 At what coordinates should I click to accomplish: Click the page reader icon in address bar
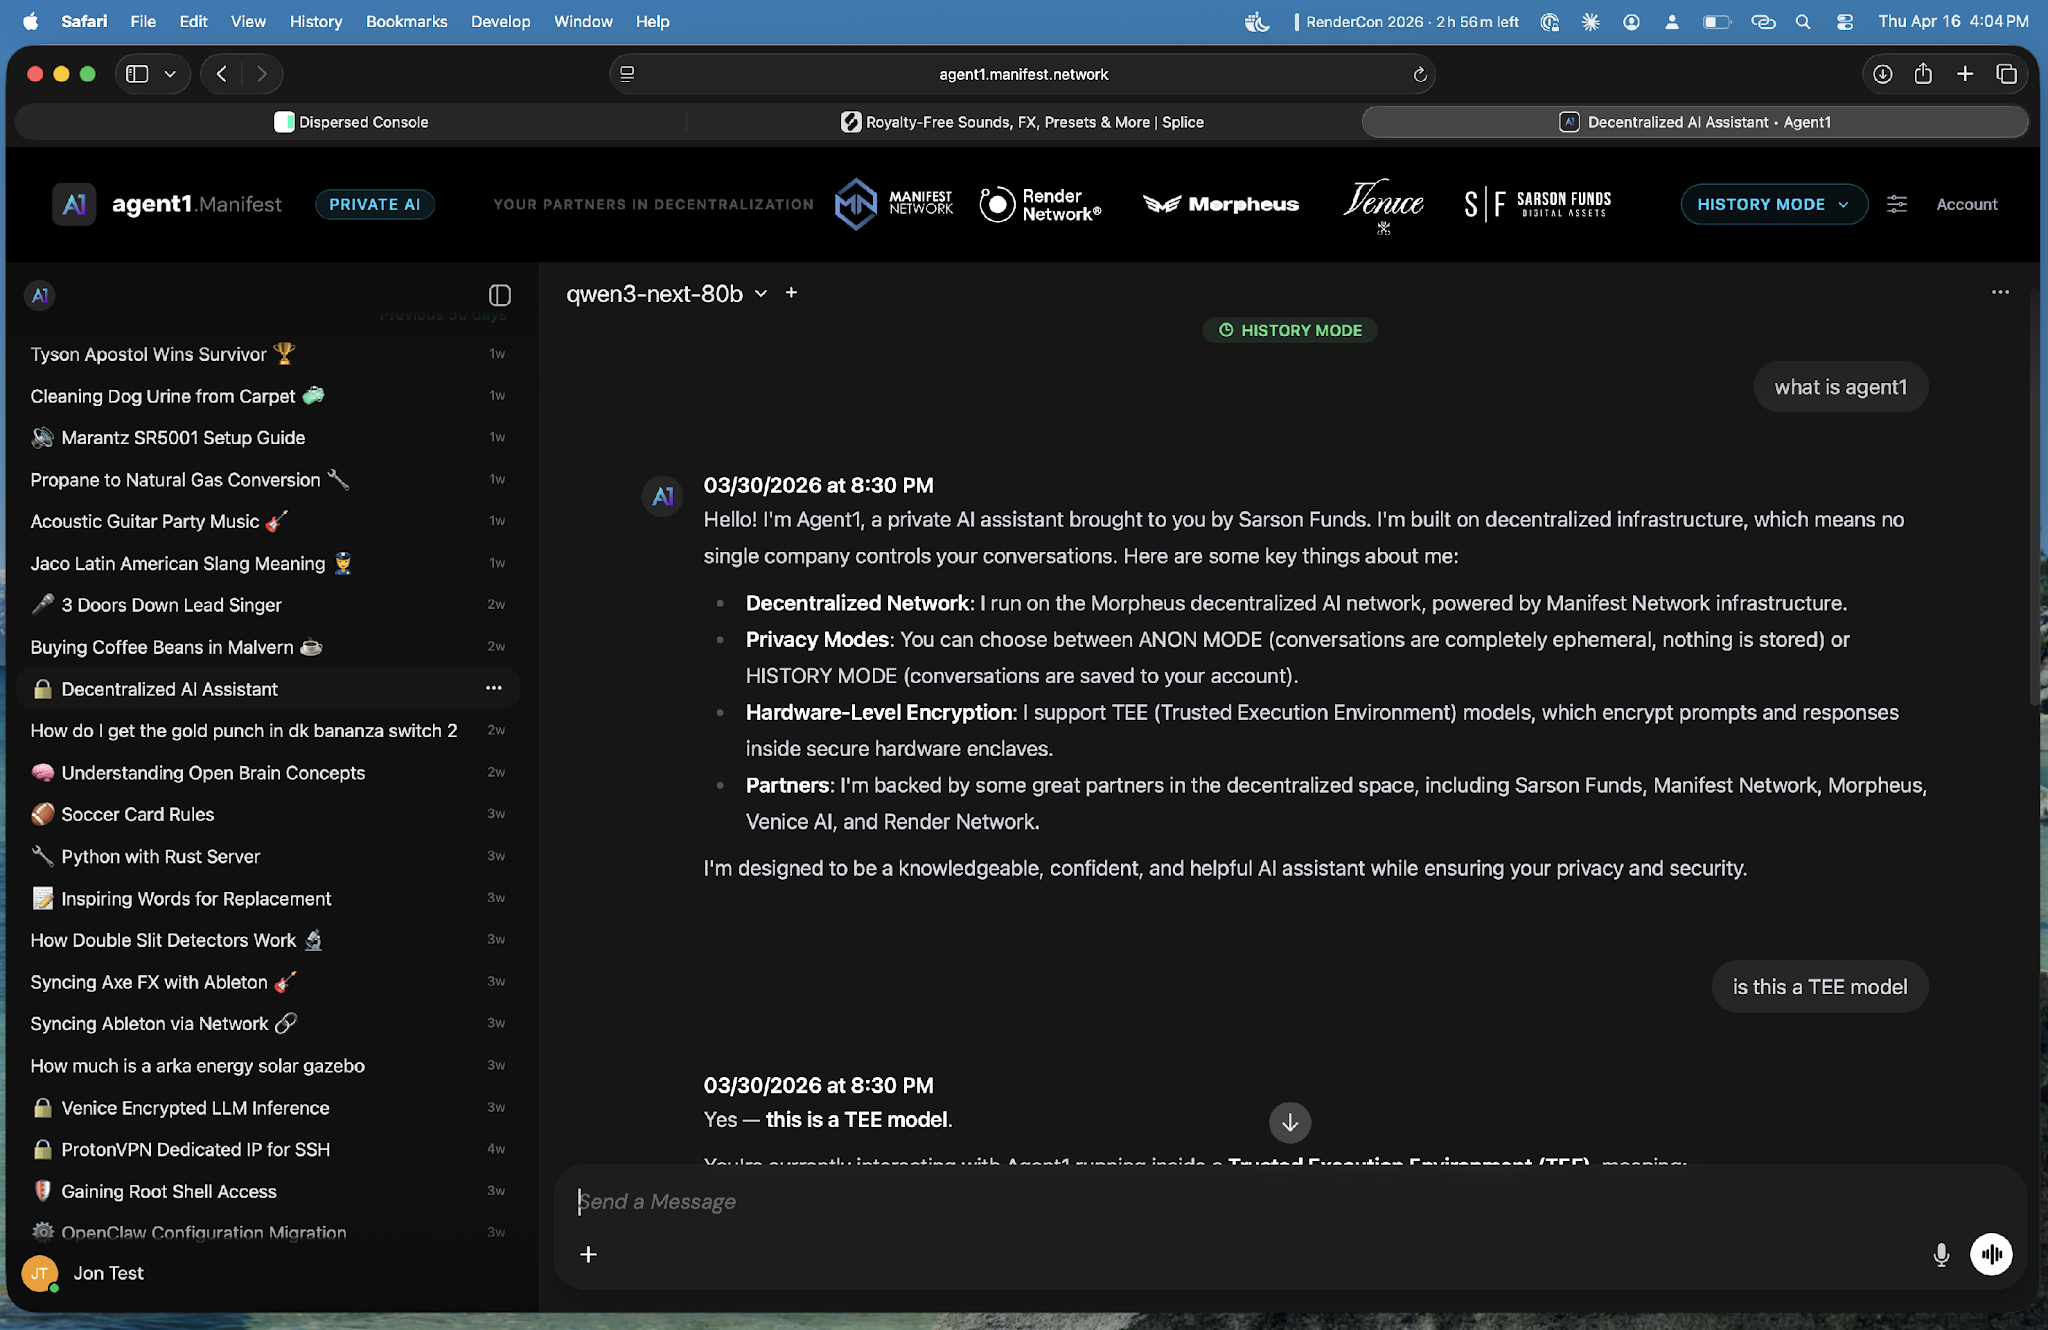click(628, 74)
